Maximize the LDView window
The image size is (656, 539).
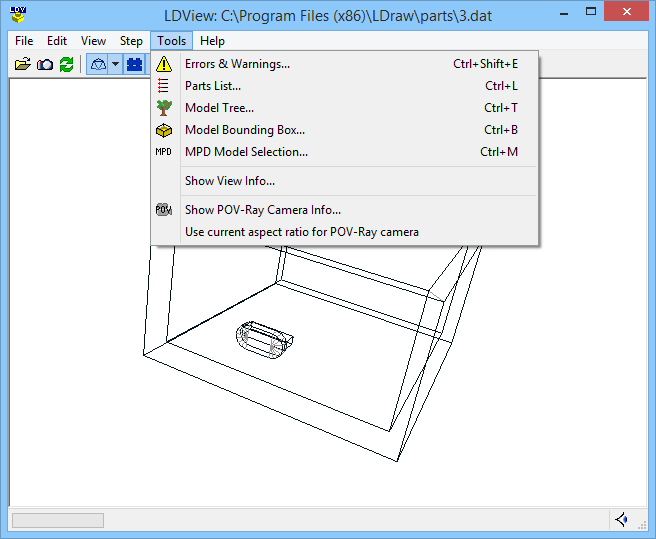pos(591,12)
